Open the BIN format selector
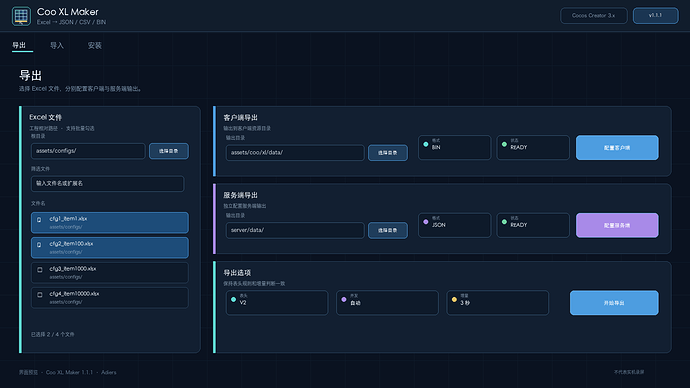This screenshot has width=690, height=388. [455, 147]
